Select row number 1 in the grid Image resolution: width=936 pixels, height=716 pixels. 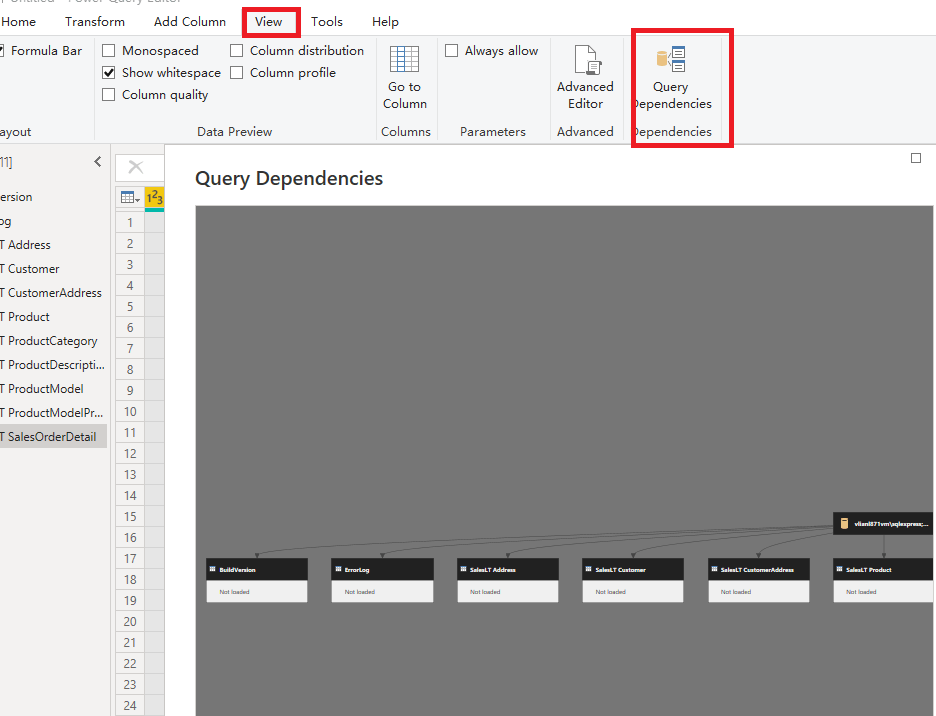point(130,223)
